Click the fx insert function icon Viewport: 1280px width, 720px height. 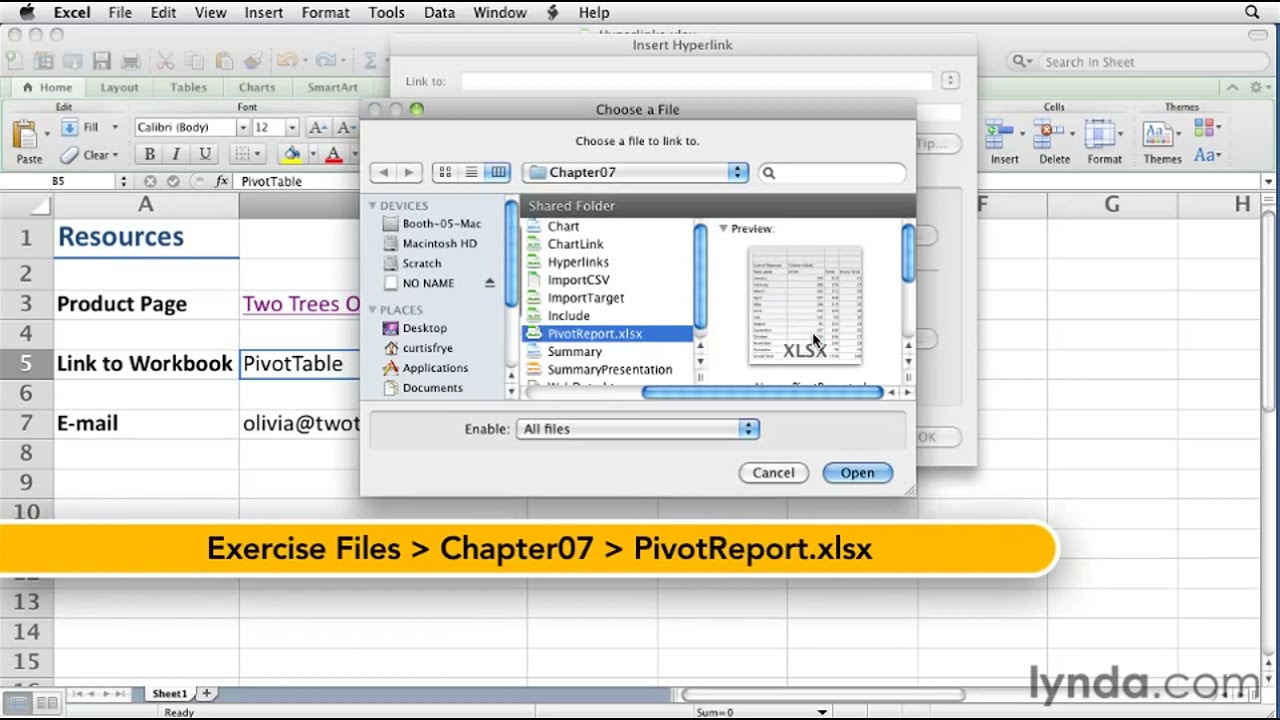click(x=222, y=181)
